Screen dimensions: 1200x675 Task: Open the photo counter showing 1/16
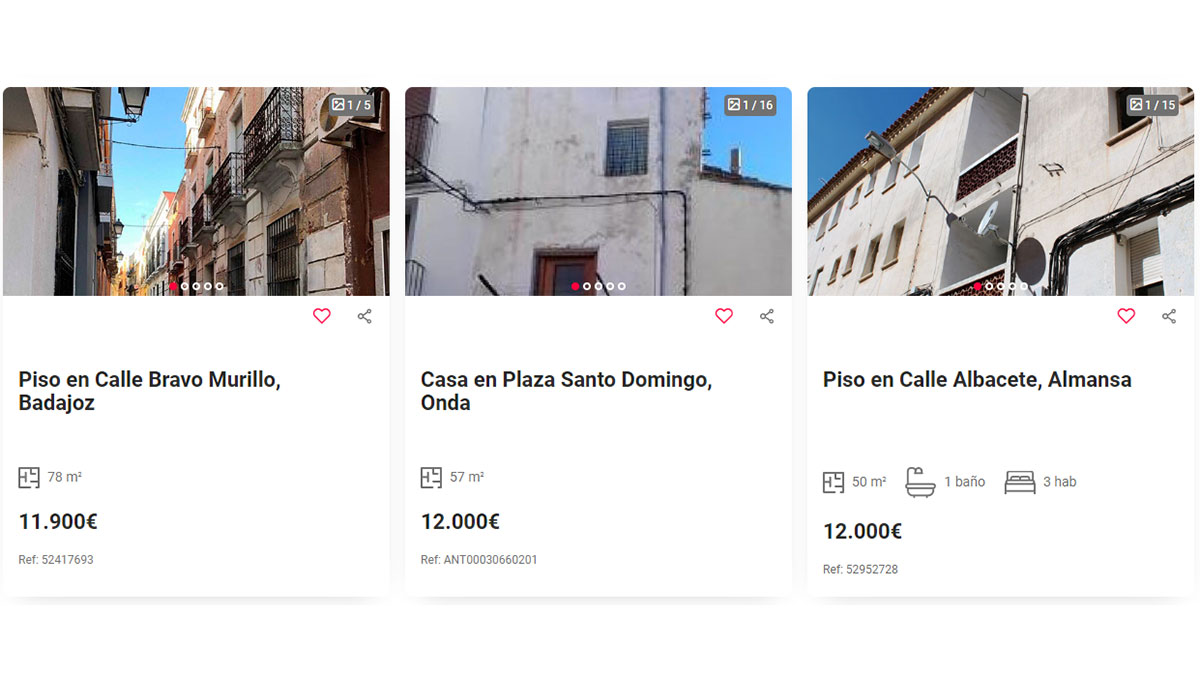point(751,103)
